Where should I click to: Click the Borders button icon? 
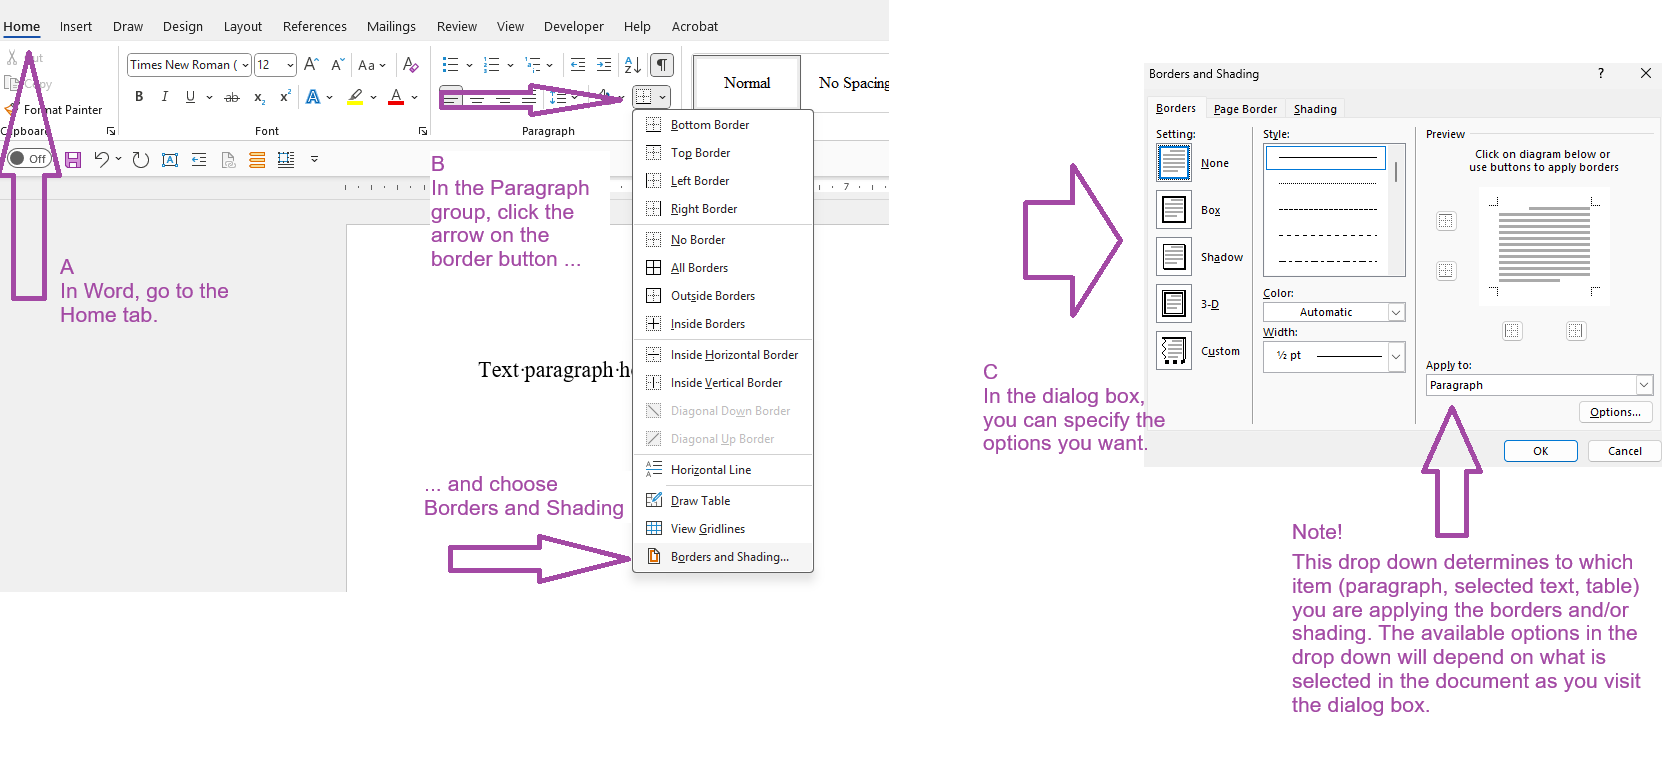tap(644, 97)
